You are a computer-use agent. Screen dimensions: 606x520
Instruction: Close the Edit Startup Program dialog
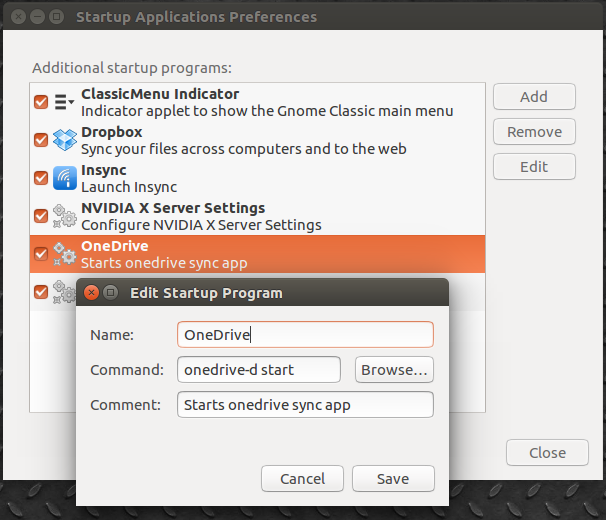point(92,293)
